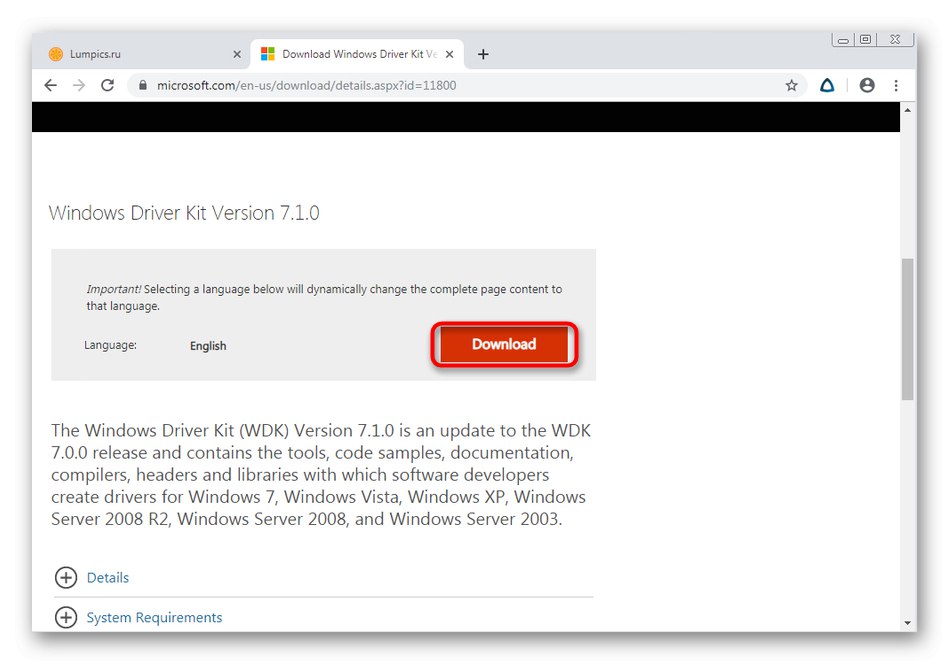
Task: Open the cloud extension icon in toolbar
Action: tap(827, 85)
